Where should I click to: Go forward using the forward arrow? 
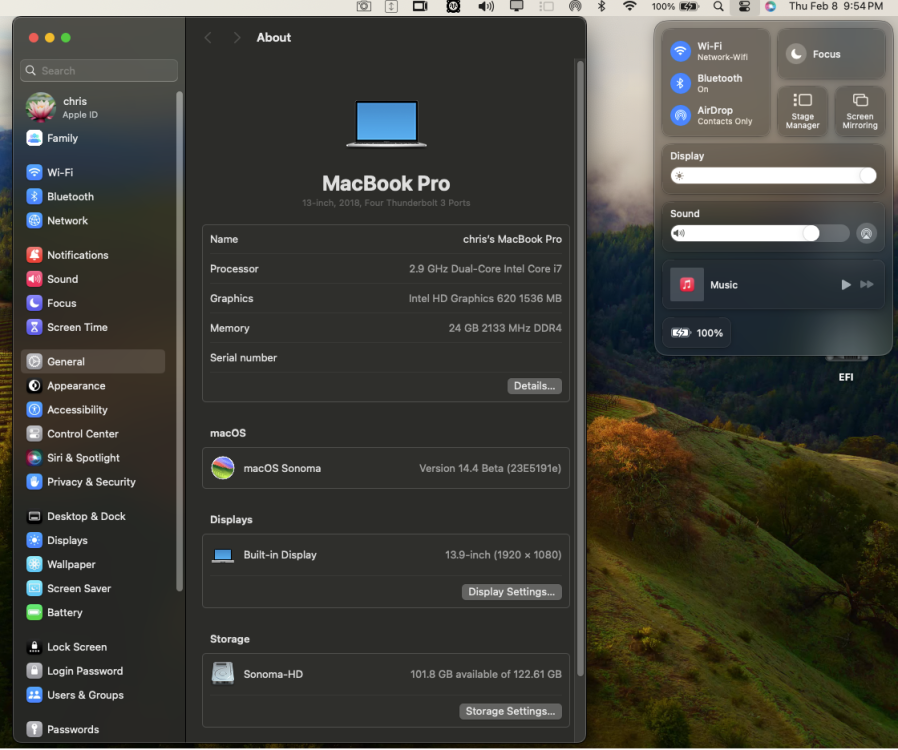[237, 38]
